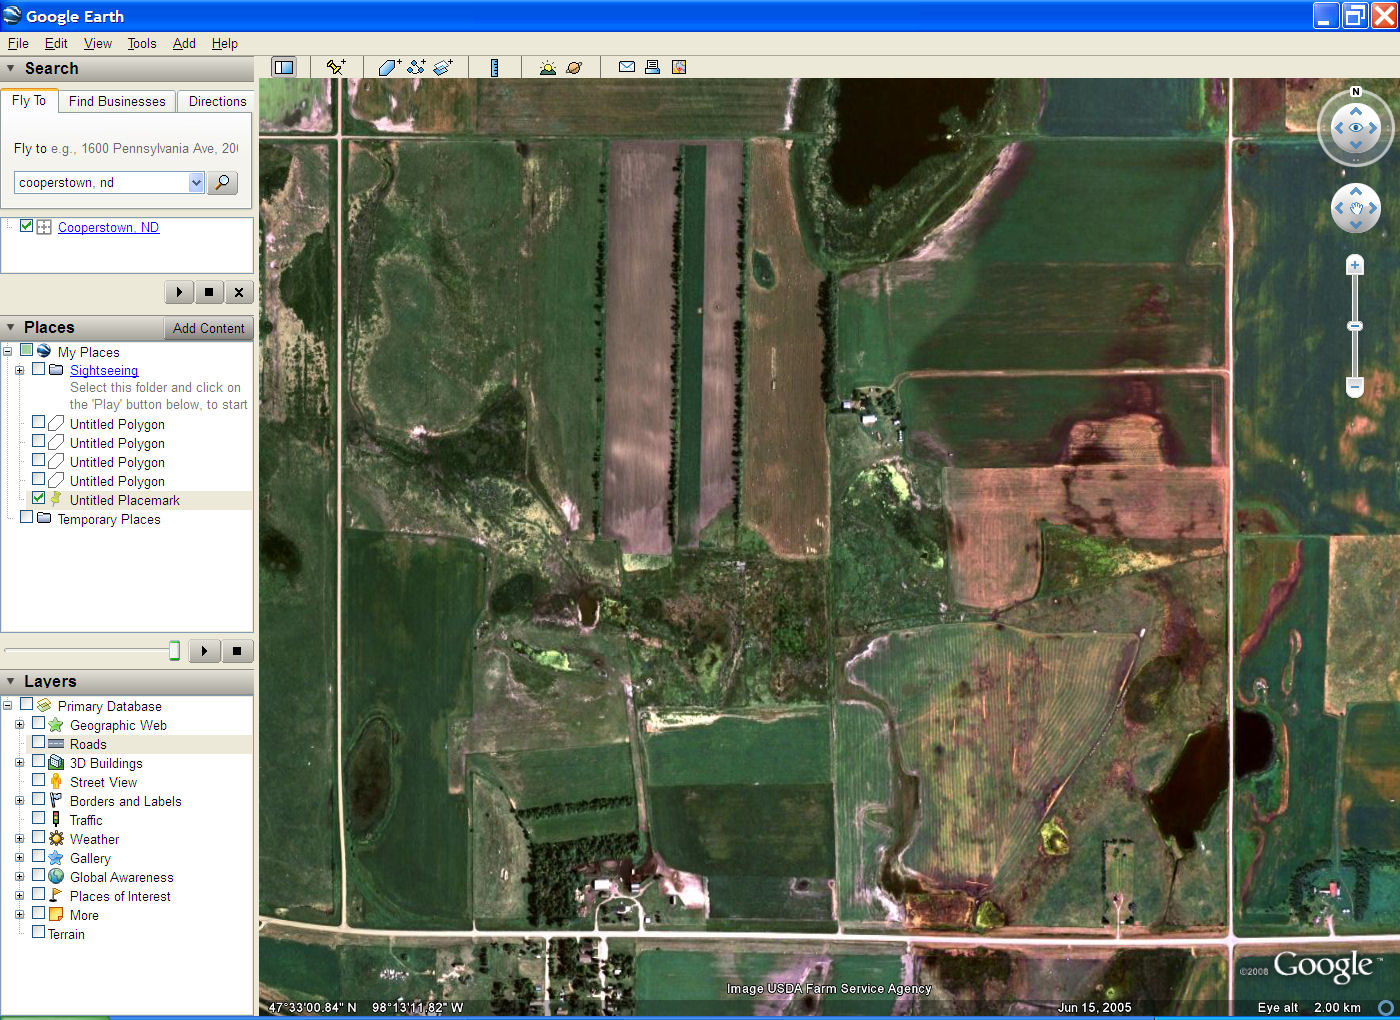The image size is (1400, 1020).
Task: Collapse the My Places tree node
Action: pyautogui.click(x=8, y=351)
